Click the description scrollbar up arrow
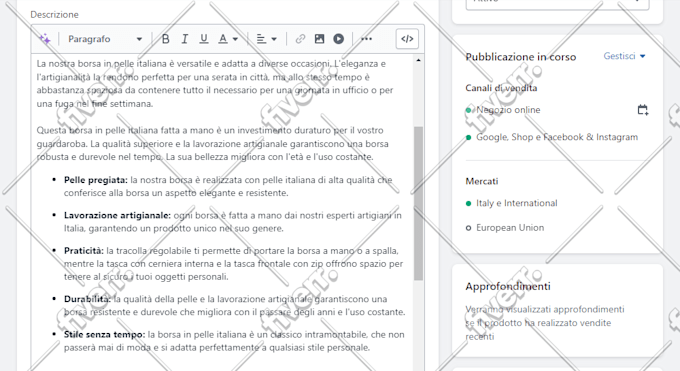The width and height of the screenshot is (680, 371). pyautogui.click(x=418, y=60)
